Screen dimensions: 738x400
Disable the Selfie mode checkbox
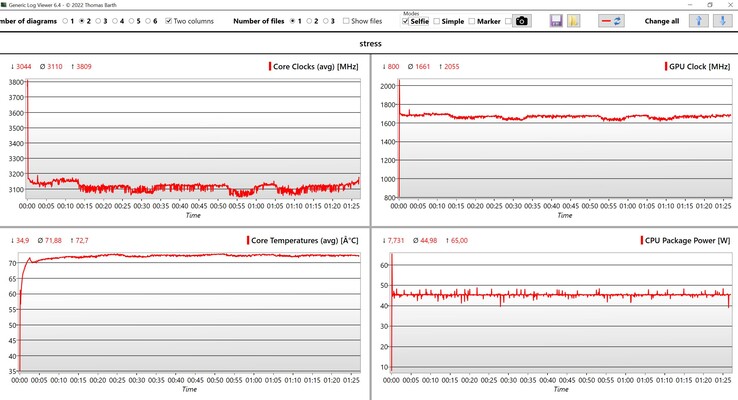406,21
